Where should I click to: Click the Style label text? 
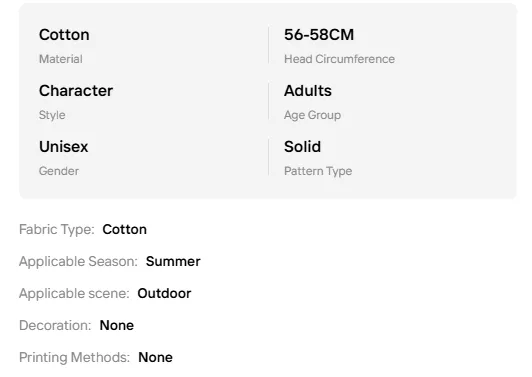52,115
